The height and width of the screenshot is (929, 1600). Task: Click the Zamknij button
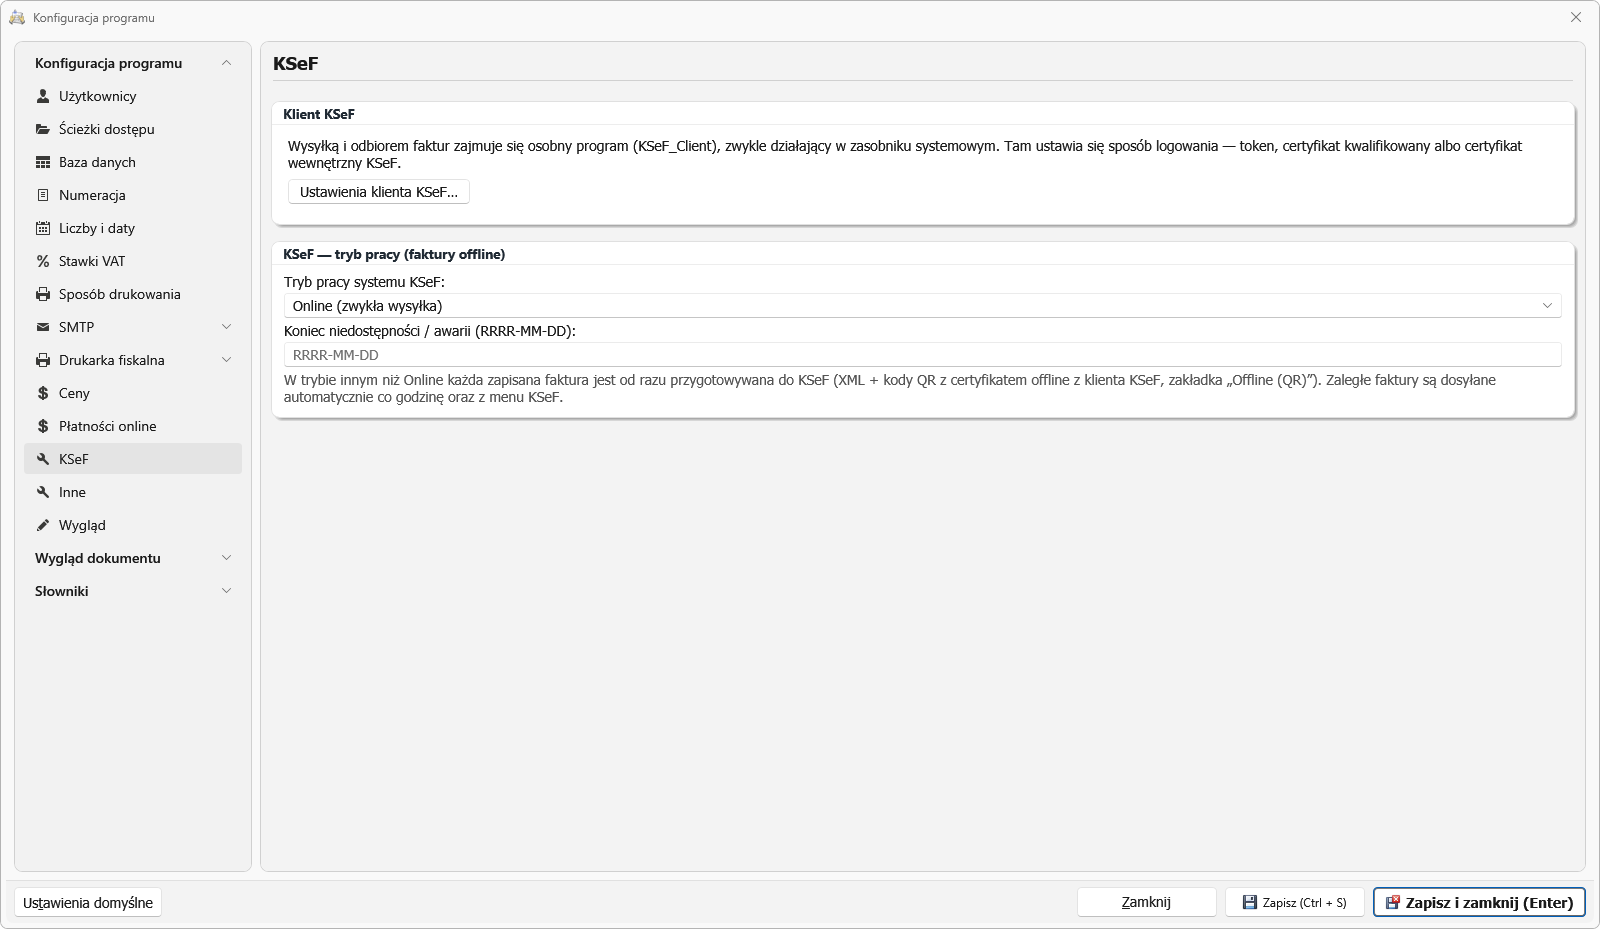[x=1146, y=902]
